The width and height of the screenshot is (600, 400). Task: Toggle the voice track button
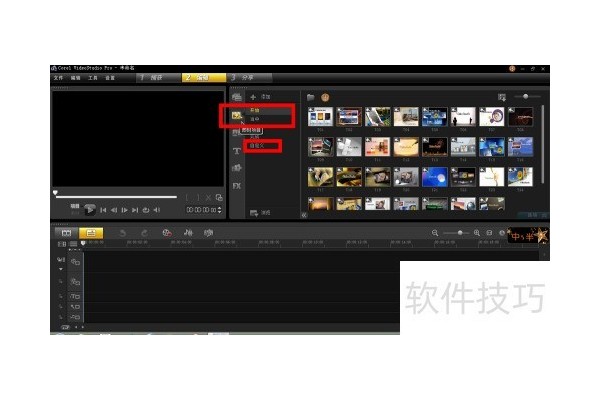[75, 307]
